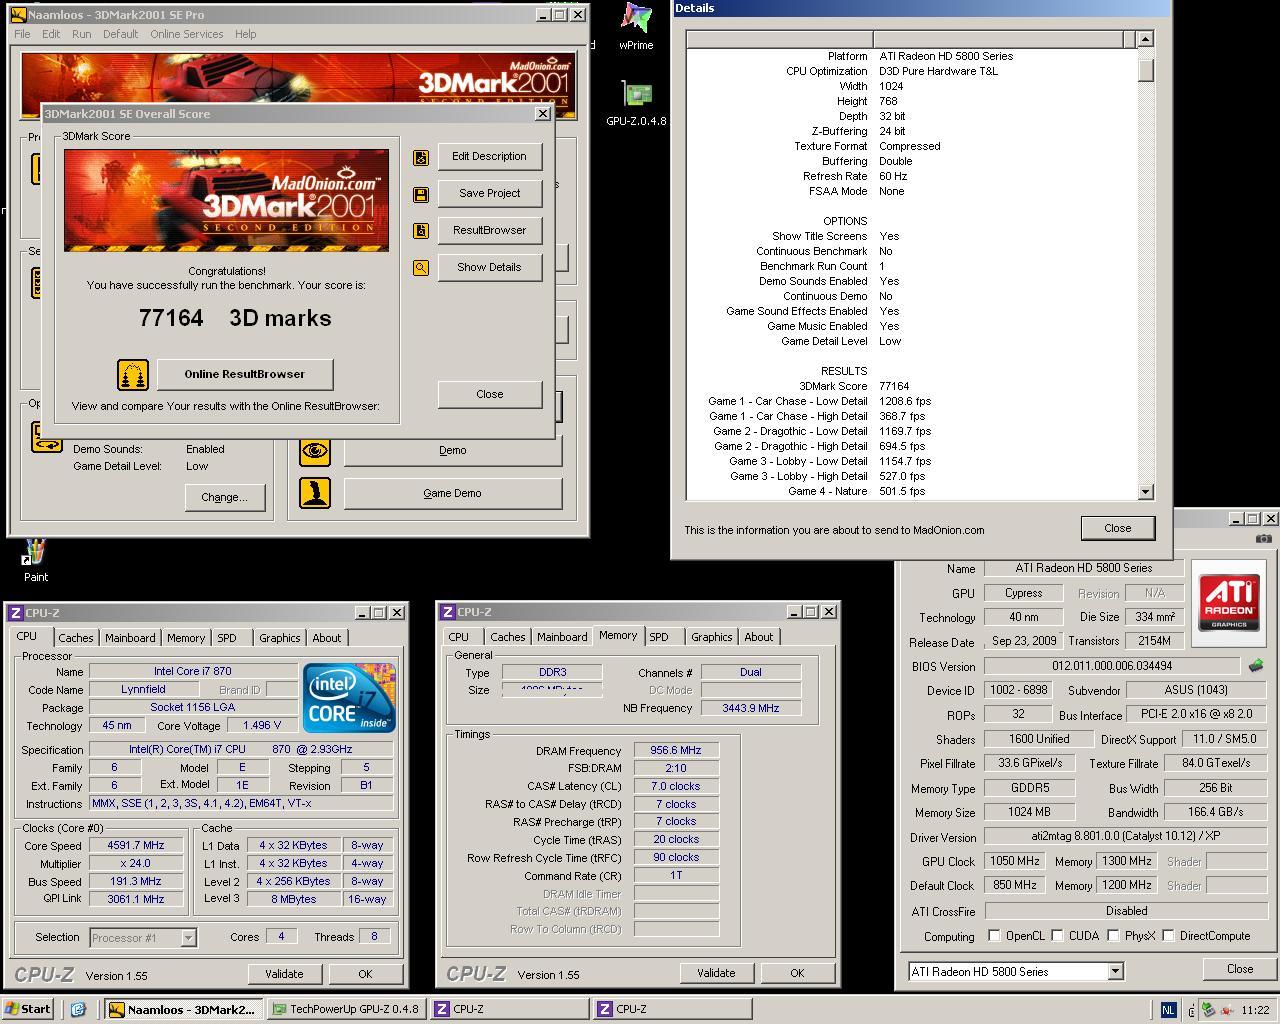Click the Close button in GPU-Z
This screenshot has height=1024, width=1280.
point(1240,969)
